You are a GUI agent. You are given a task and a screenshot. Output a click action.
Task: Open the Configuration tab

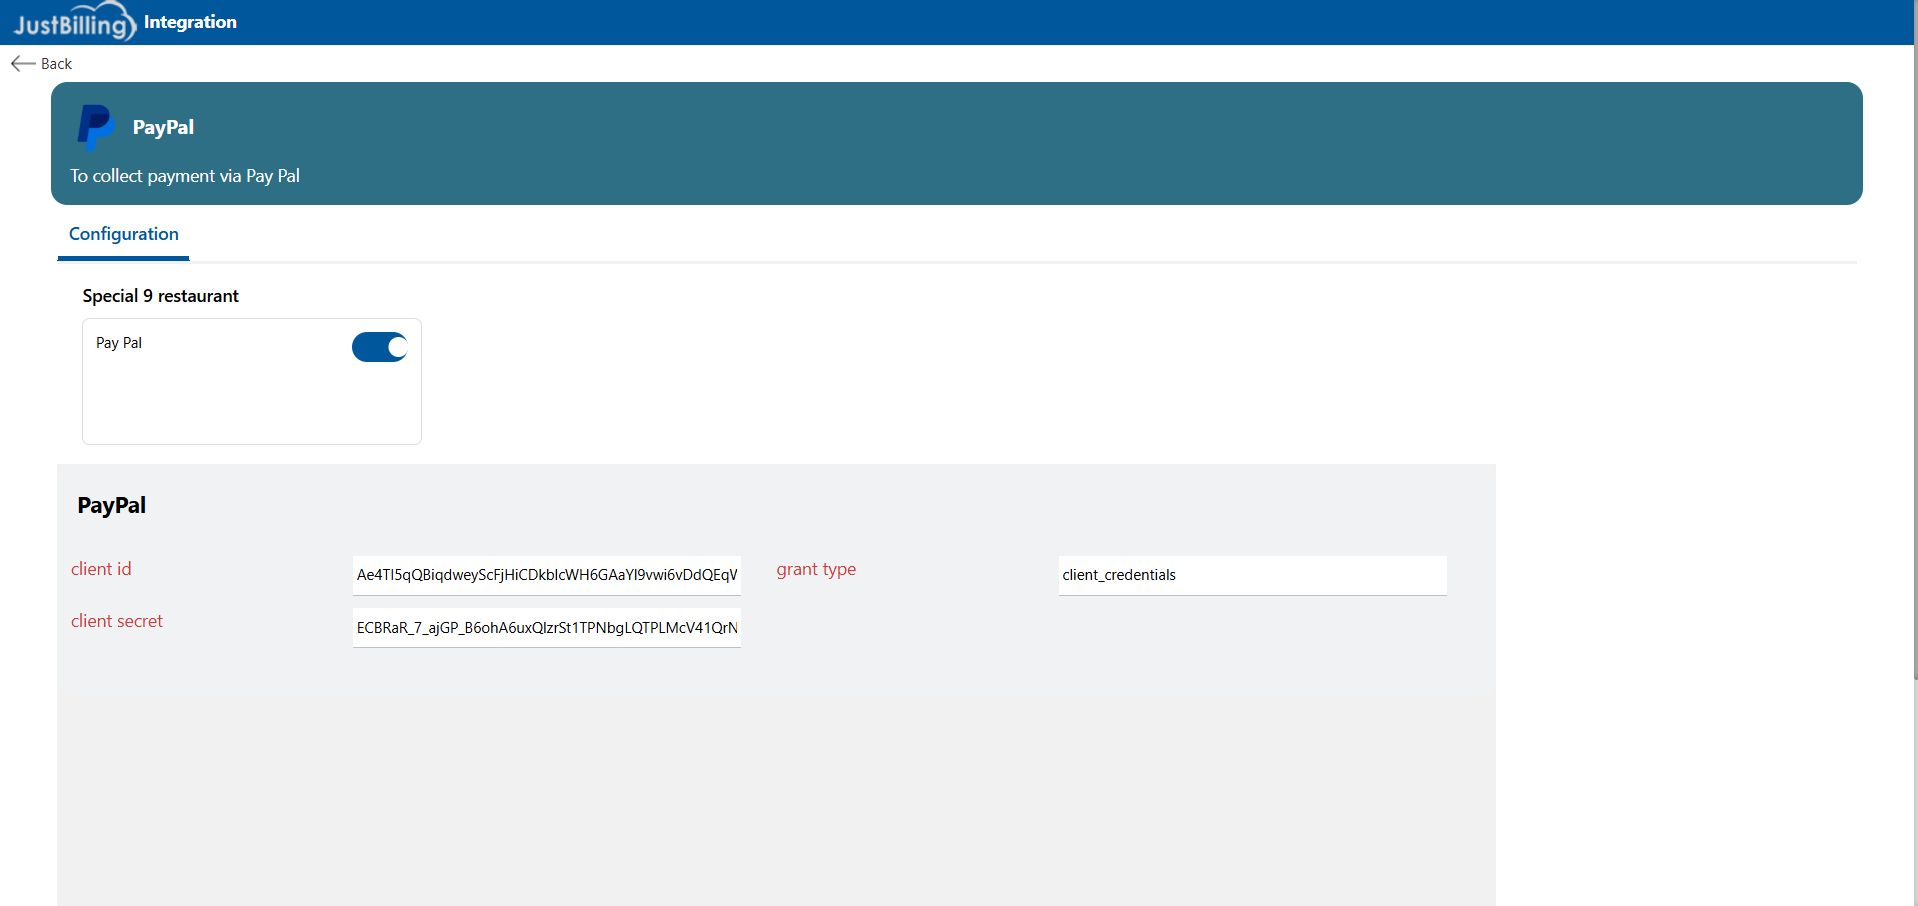click(x=124, y=234)
